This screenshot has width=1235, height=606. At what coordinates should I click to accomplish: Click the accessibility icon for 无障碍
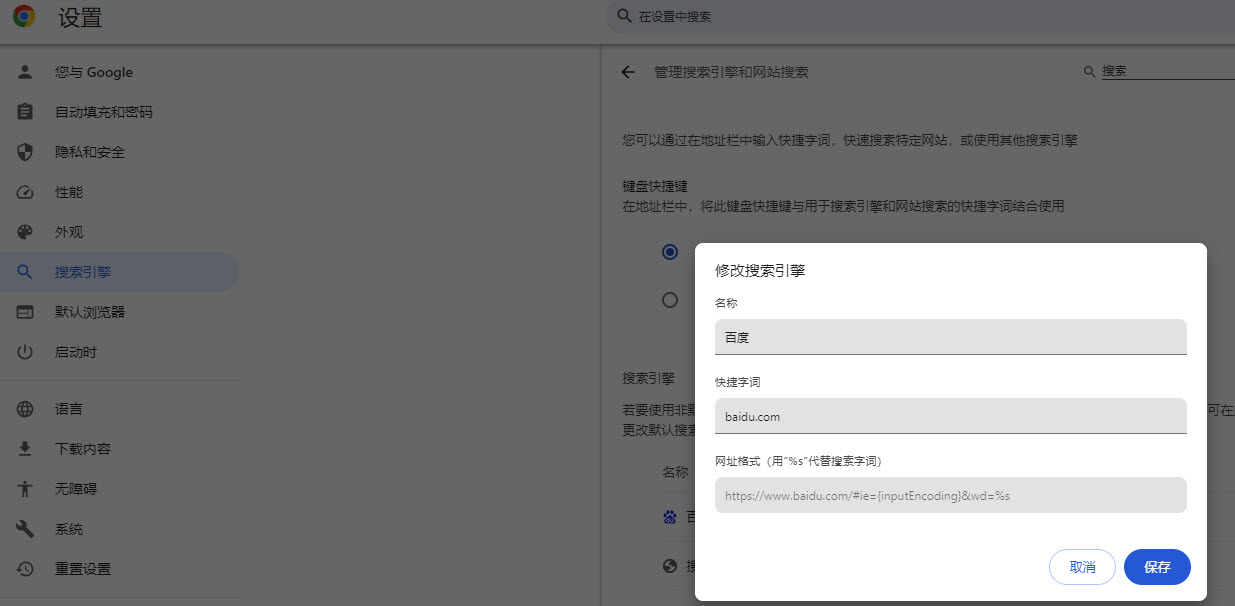point(26,489)
